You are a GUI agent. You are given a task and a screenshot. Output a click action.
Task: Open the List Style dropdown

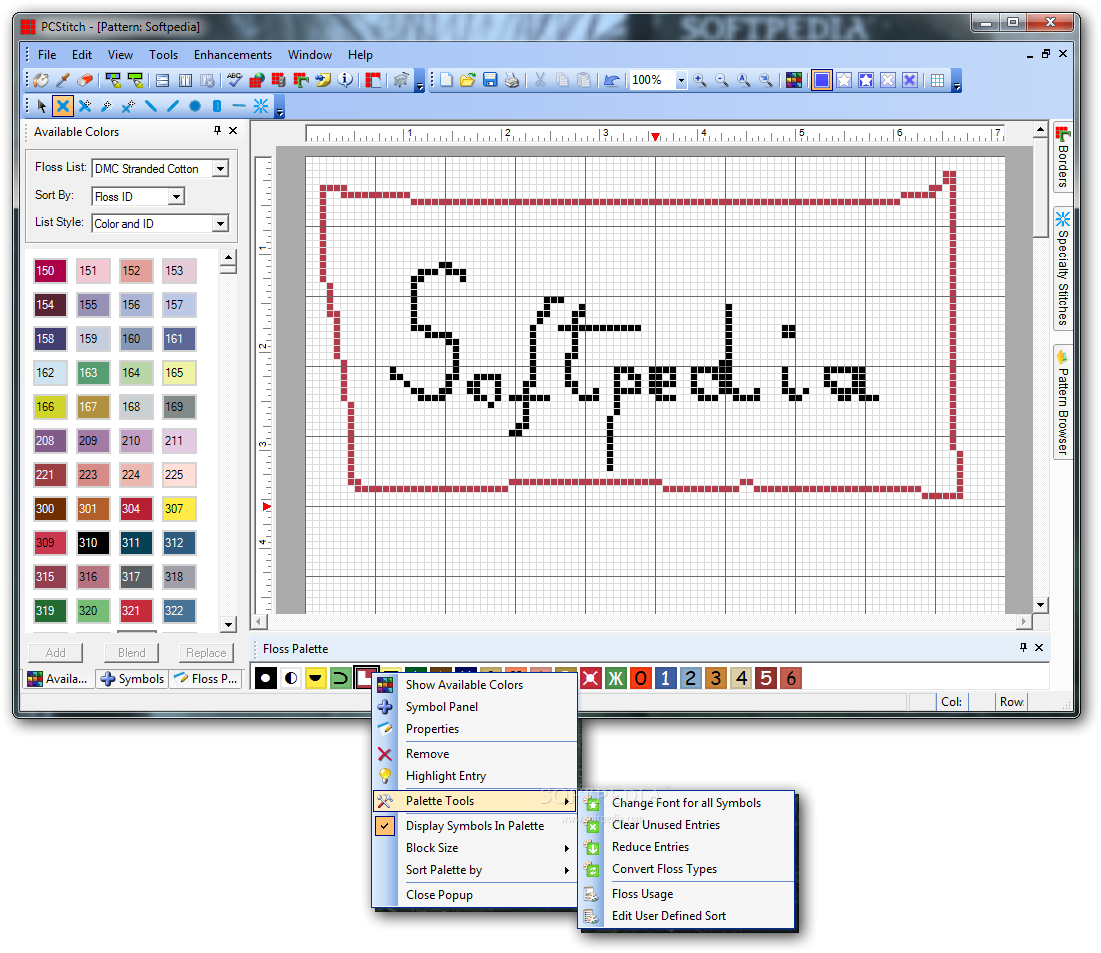(x=220, y=223)
